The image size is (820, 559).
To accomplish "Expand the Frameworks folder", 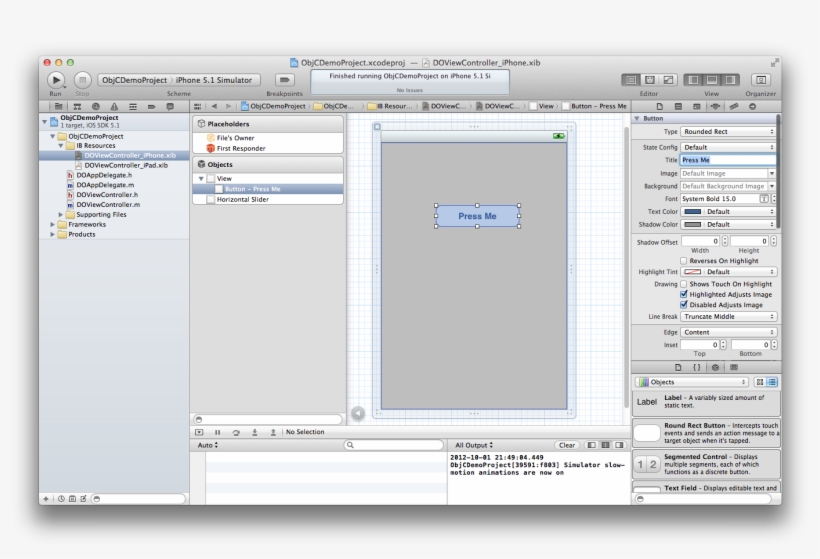I will click(x=52, y=225).
